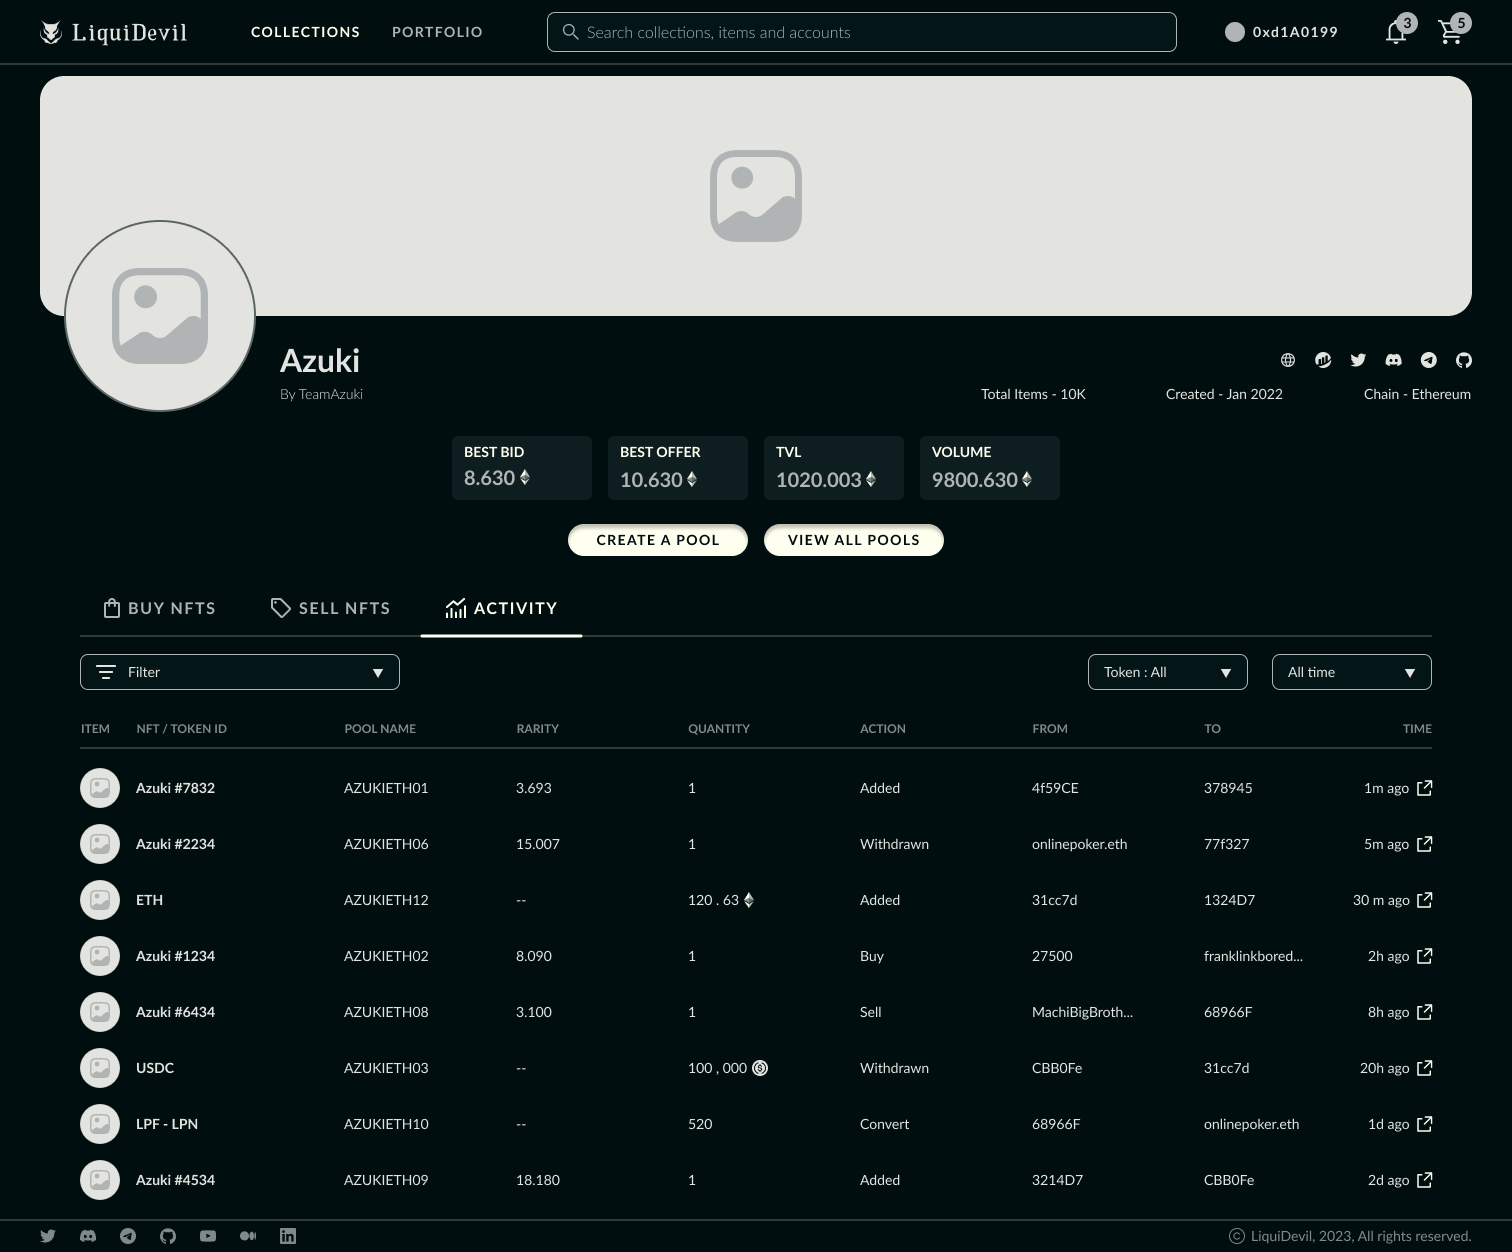Screen dimensions: 1512x1252
Task: Switch to the Sell NFTs tab
Action: point(330,608)
